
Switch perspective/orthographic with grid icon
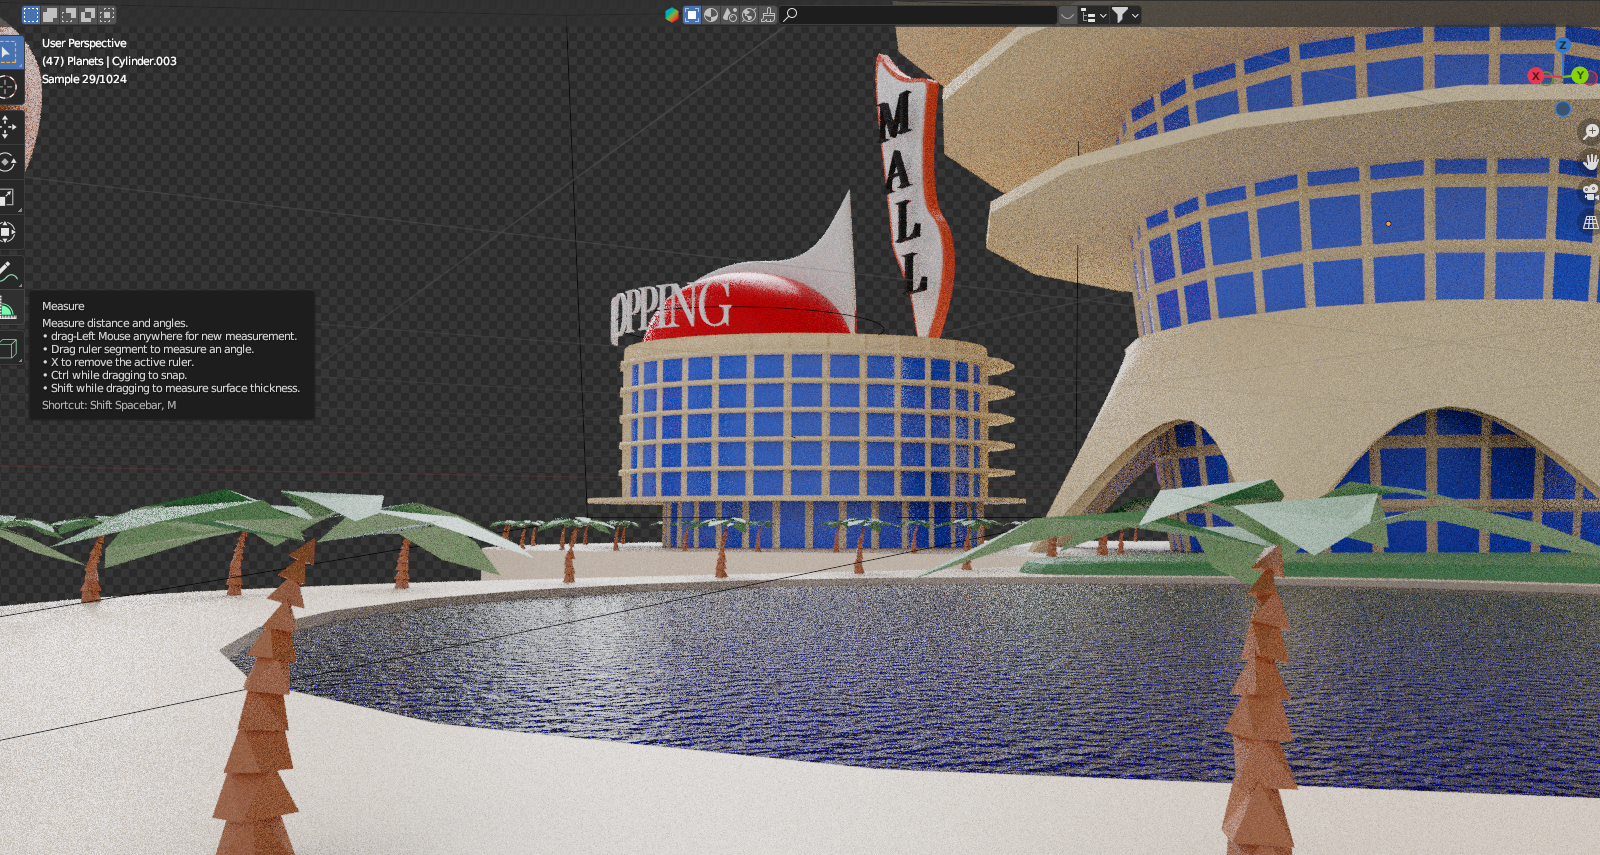[x=1590, y=222]
